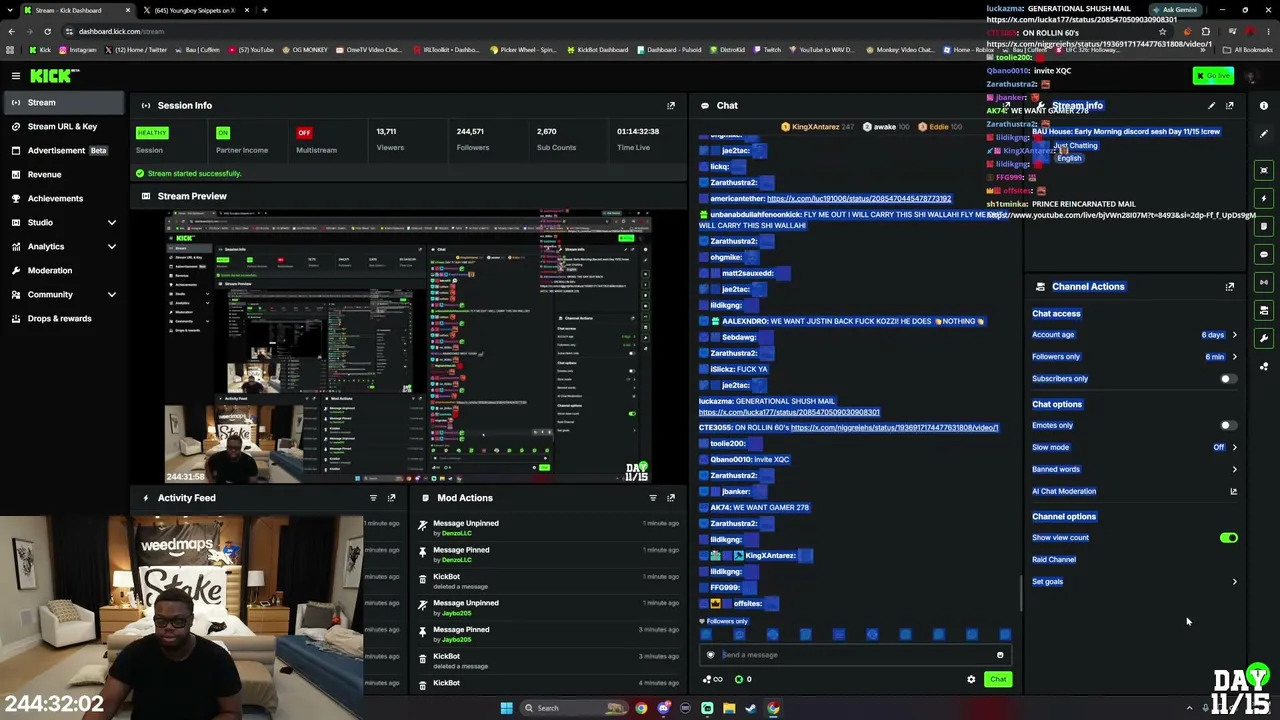
Task: Open Drops & rewards page
Action: [63, 318]
